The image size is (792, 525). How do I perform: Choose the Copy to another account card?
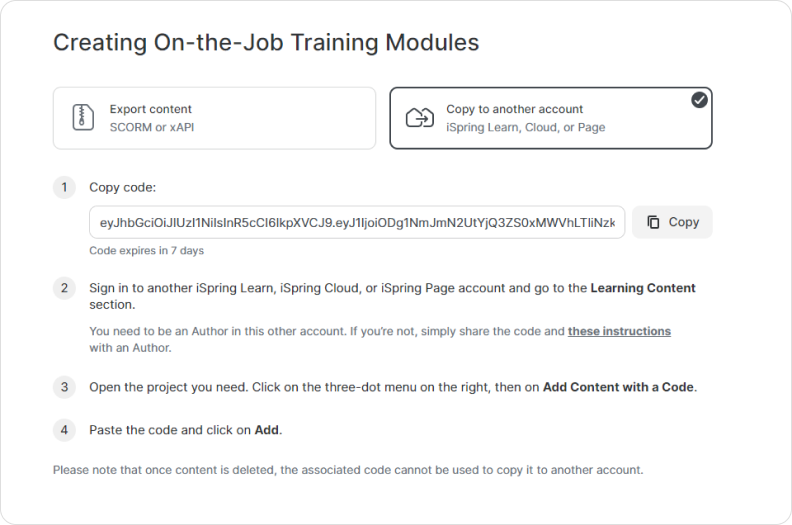(551, 118)
